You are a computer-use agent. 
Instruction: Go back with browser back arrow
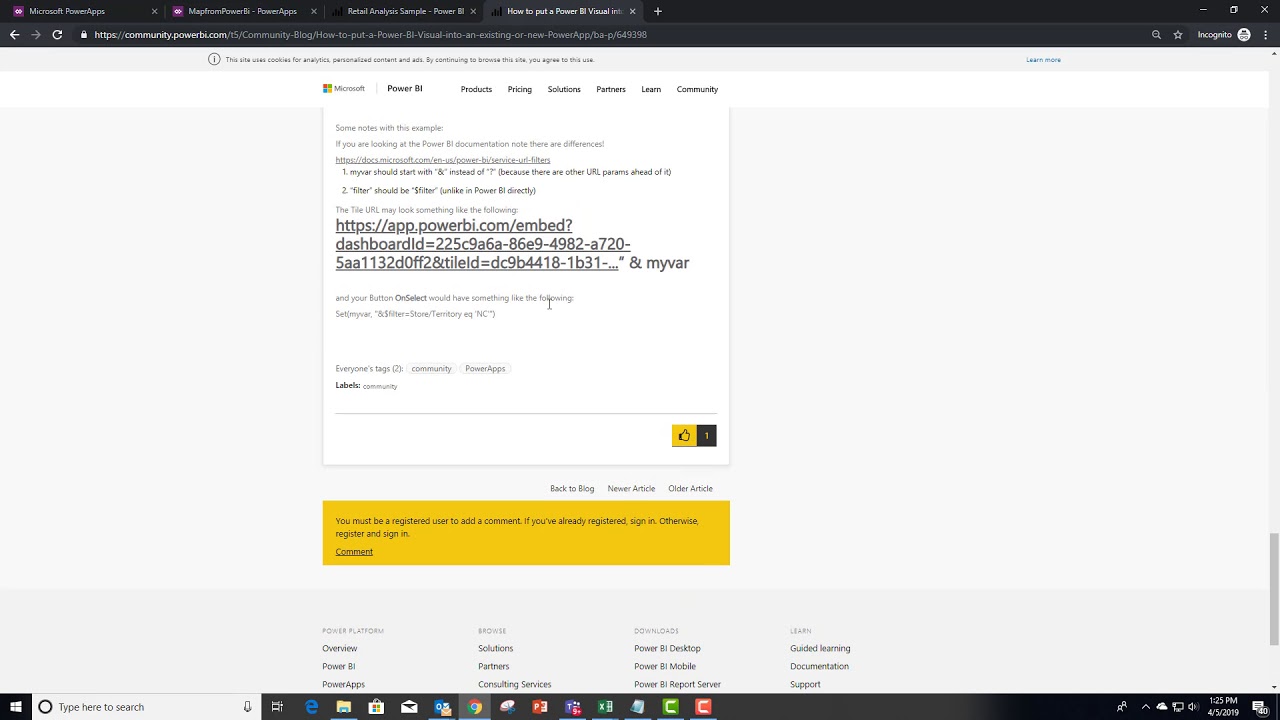14,34
